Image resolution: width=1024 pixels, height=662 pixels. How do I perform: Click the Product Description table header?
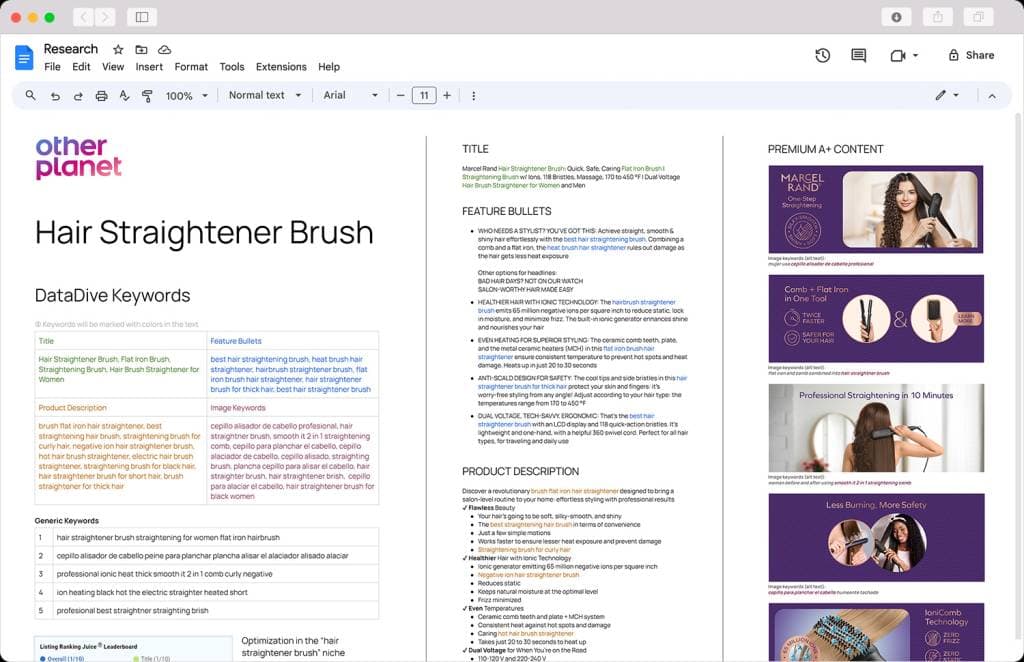tap(72, 407)
